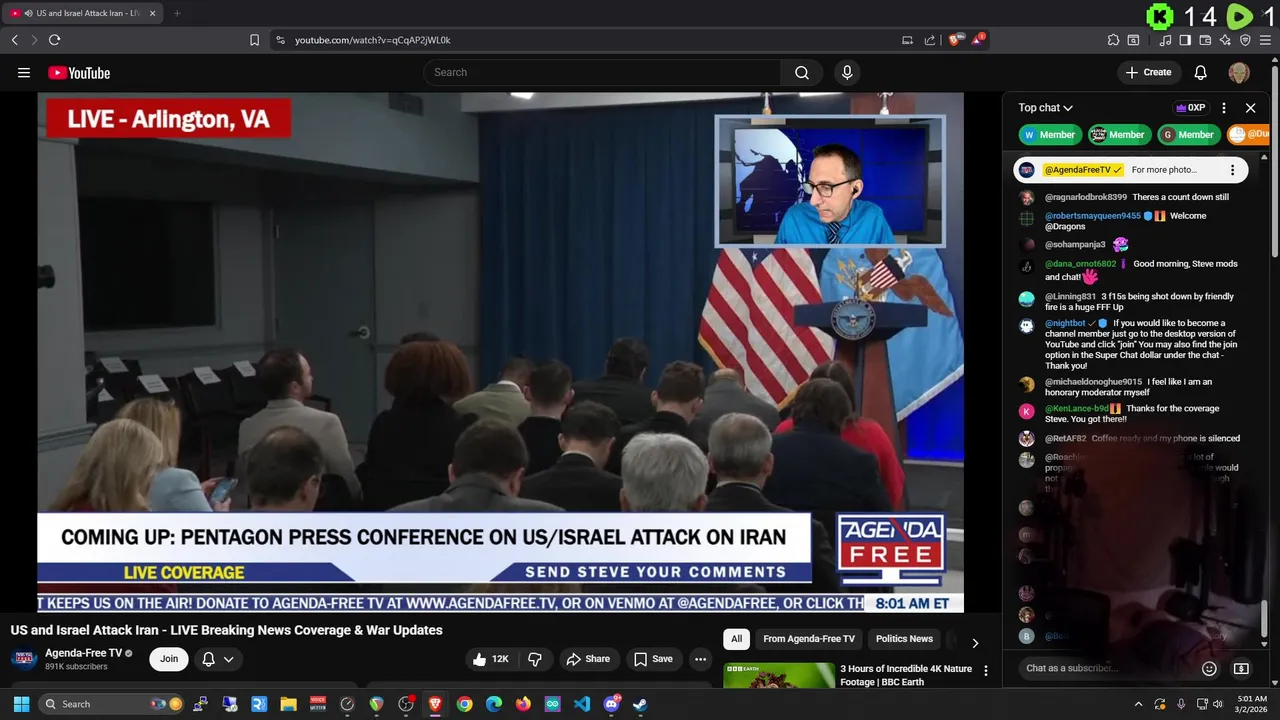Open three-dot menu for BBC Earth video
Viewport: 1280px width, 720px height.
985,671
